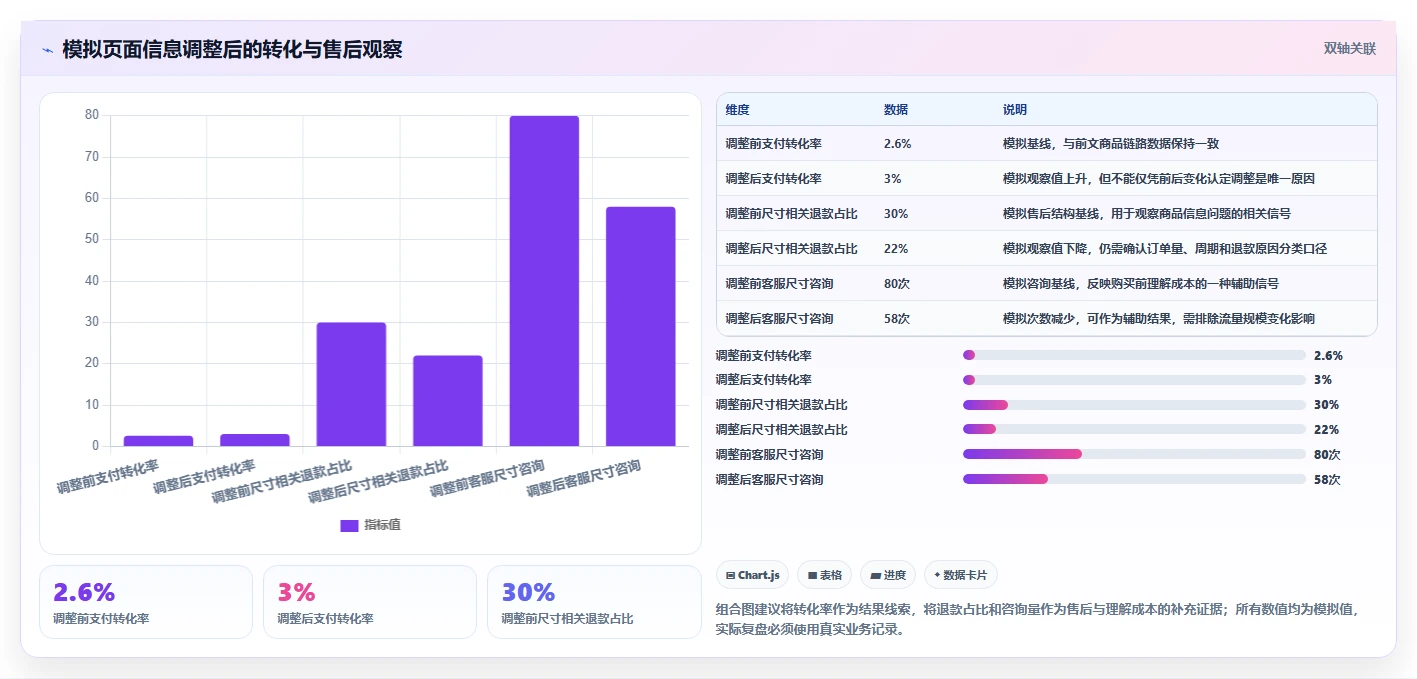Click the 30% progress bar for 调整前尺寸相关退款占比
The width and height of the screenshot is (1417, 679).
(1134, 405)
